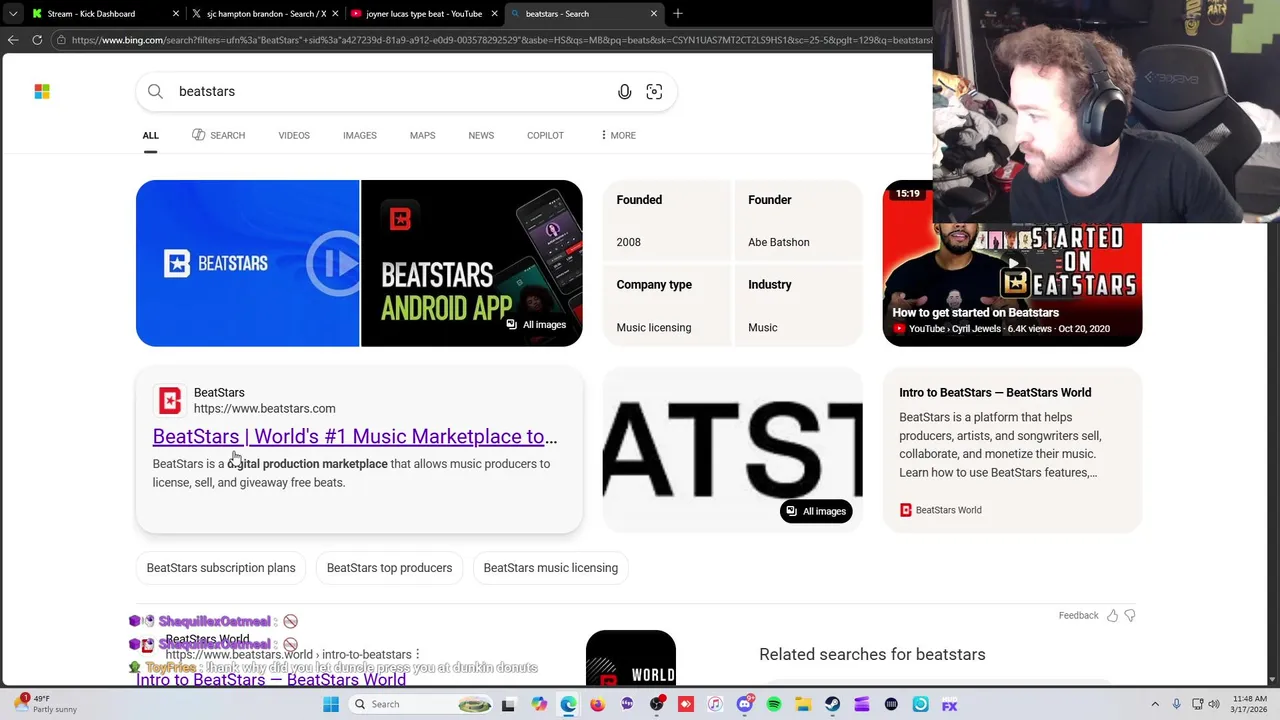The height and width of the screenshot is (720, 1280).
Task: Click All images on the Android App image
Action: tap(536, 324)
